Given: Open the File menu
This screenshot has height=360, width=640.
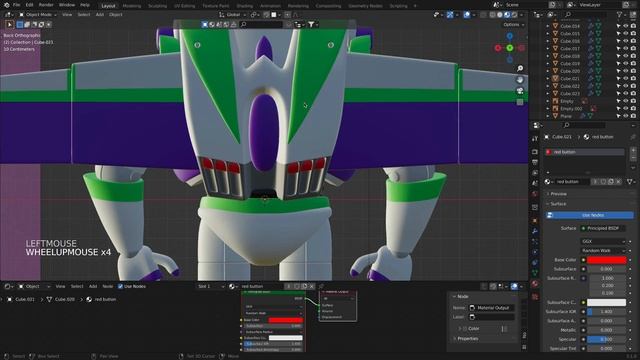Looking at the screenshot, I should point(16,5).
